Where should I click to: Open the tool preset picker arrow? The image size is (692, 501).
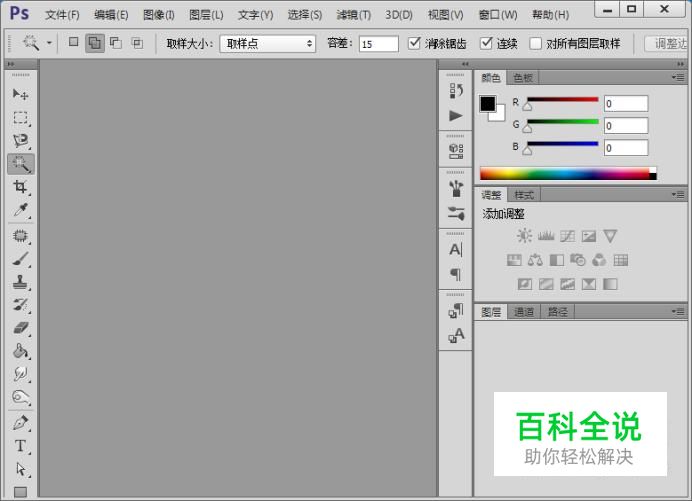[49, 43]
